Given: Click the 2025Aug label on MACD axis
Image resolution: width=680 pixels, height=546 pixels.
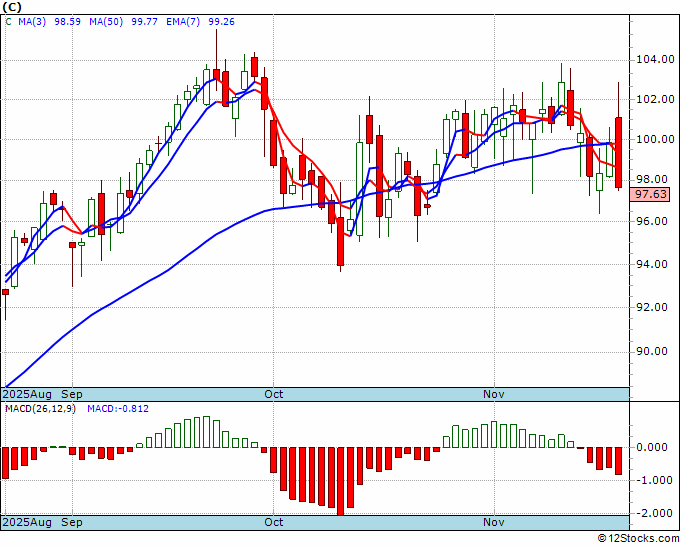Looking at the screenshot, I should click(27, 522).
